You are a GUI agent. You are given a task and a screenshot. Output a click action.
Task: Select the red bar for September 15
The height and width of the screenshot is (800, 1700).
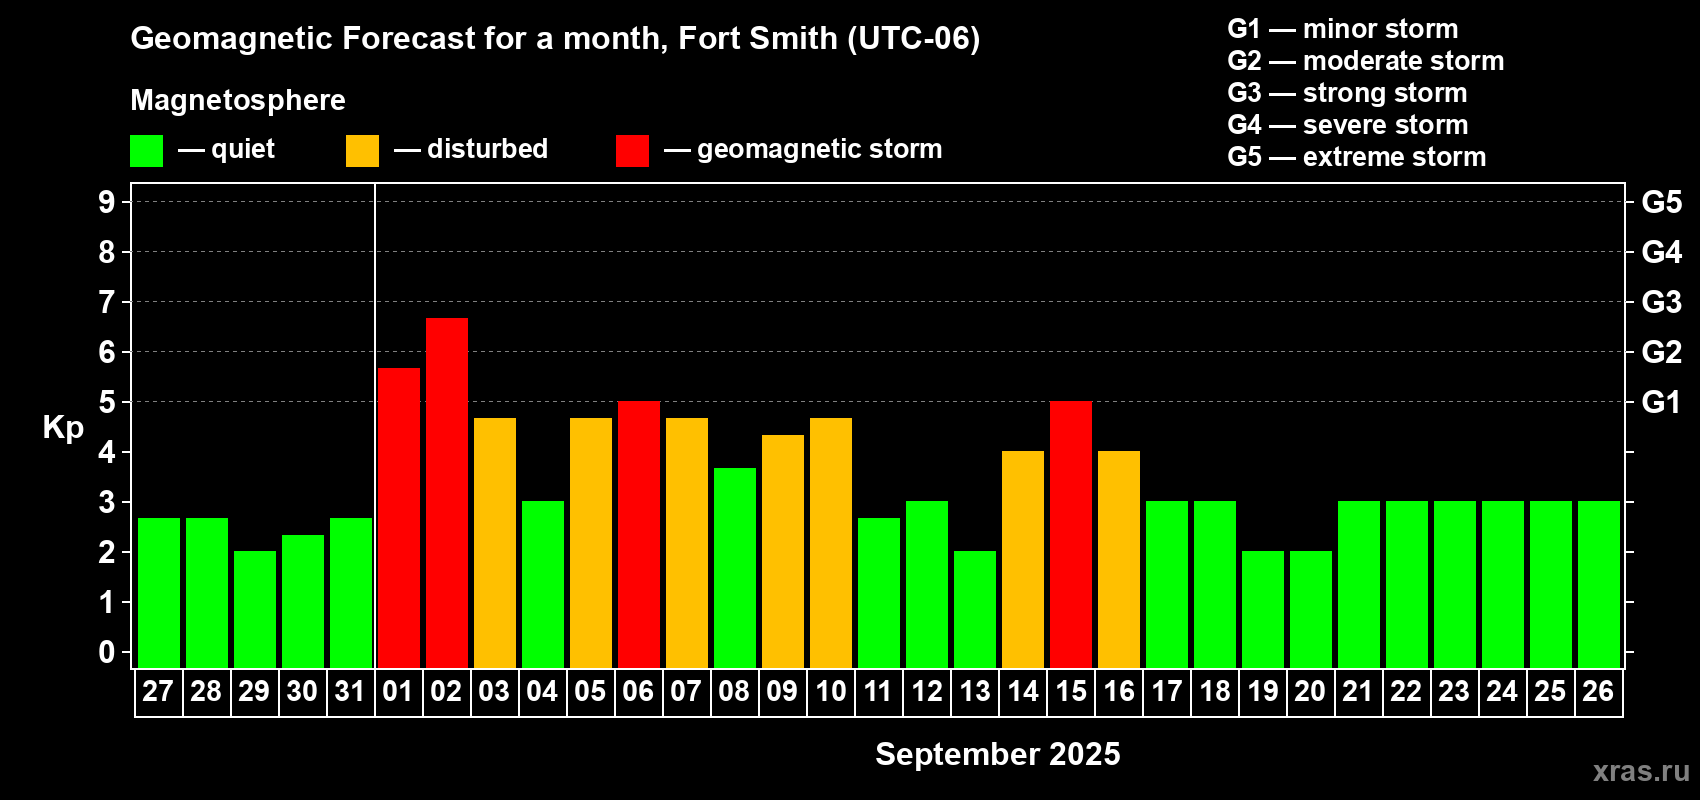click(1071, 535)
